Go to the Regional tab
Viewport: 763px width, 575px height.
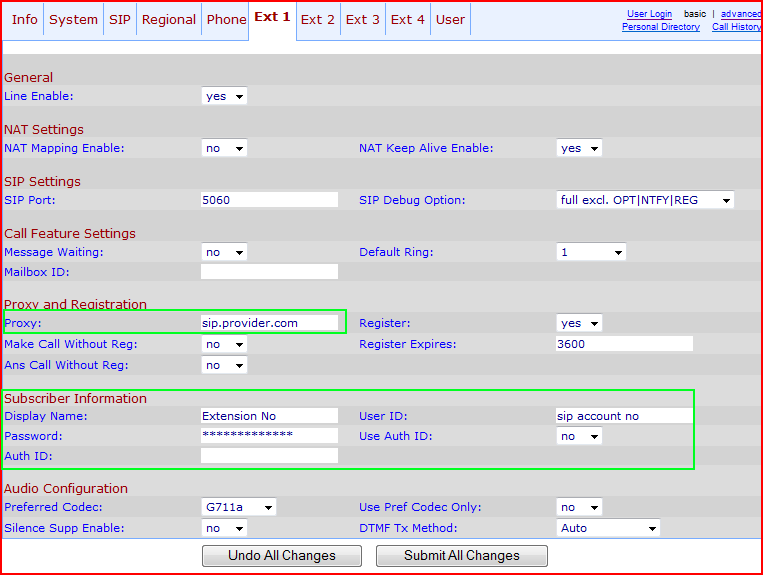169,20
